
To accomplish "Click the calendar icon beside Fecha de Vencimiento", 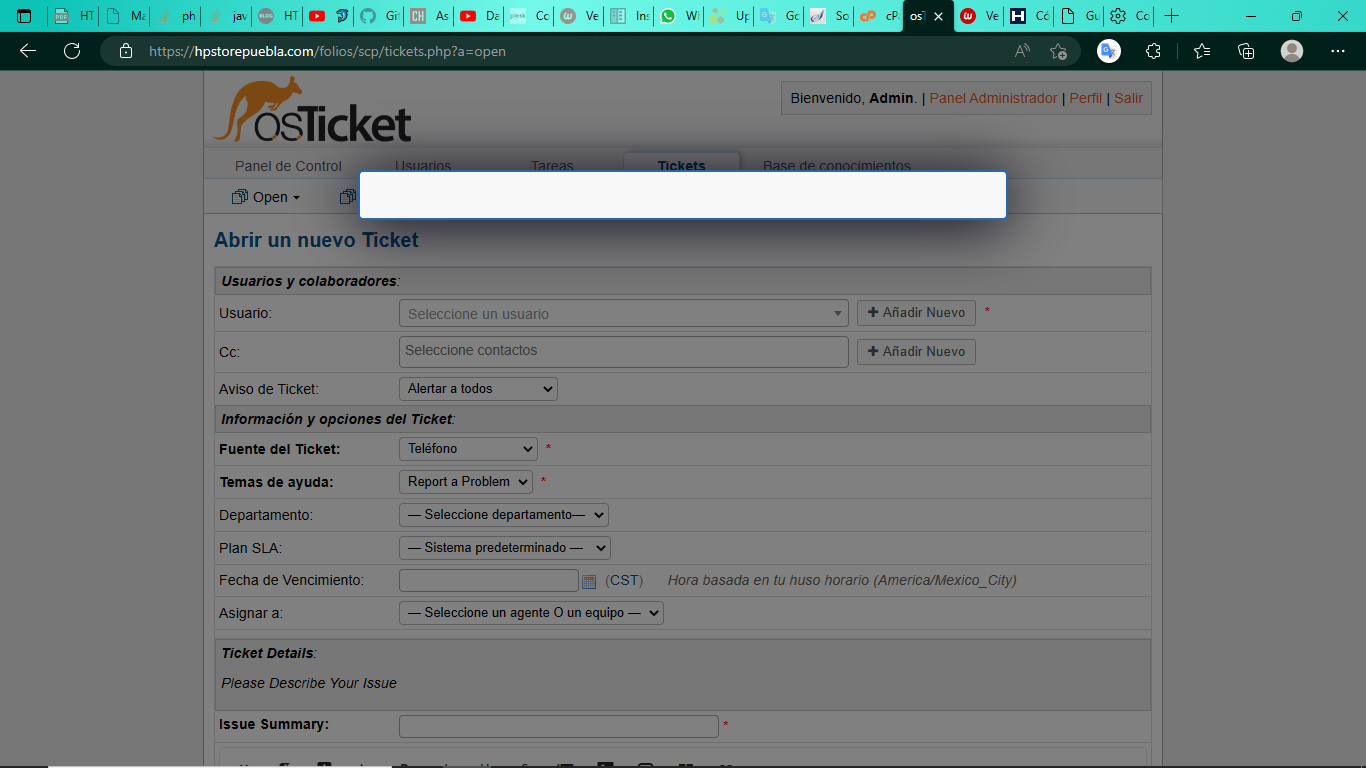I will click(589, 581).
